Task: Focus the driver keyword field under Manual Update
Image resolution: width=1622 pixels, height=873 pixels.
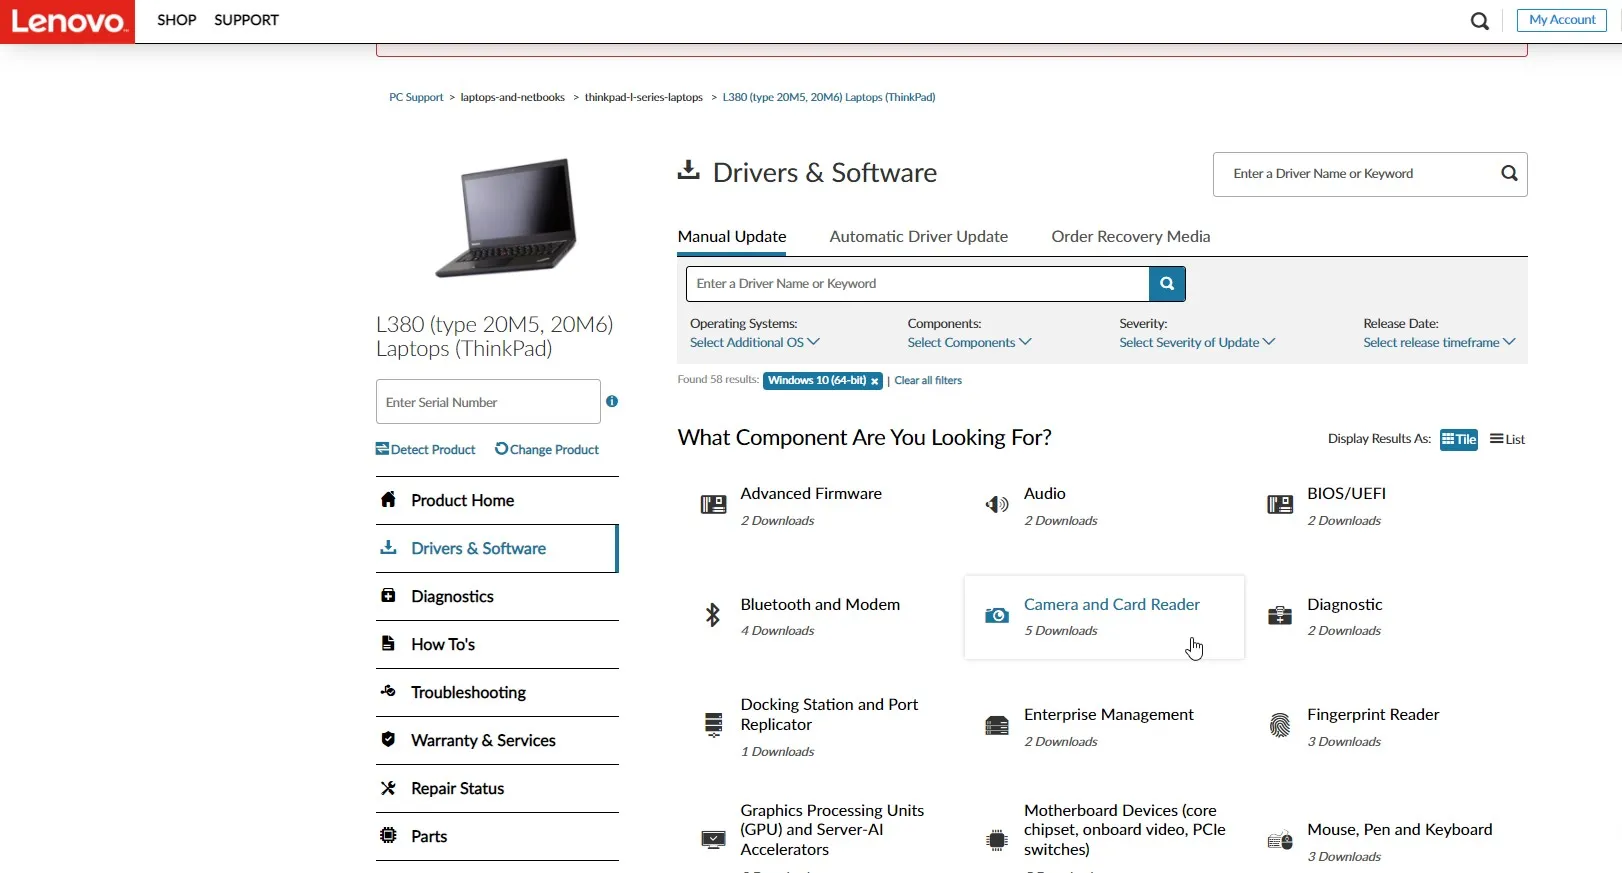Action: [x=917, y=284]
